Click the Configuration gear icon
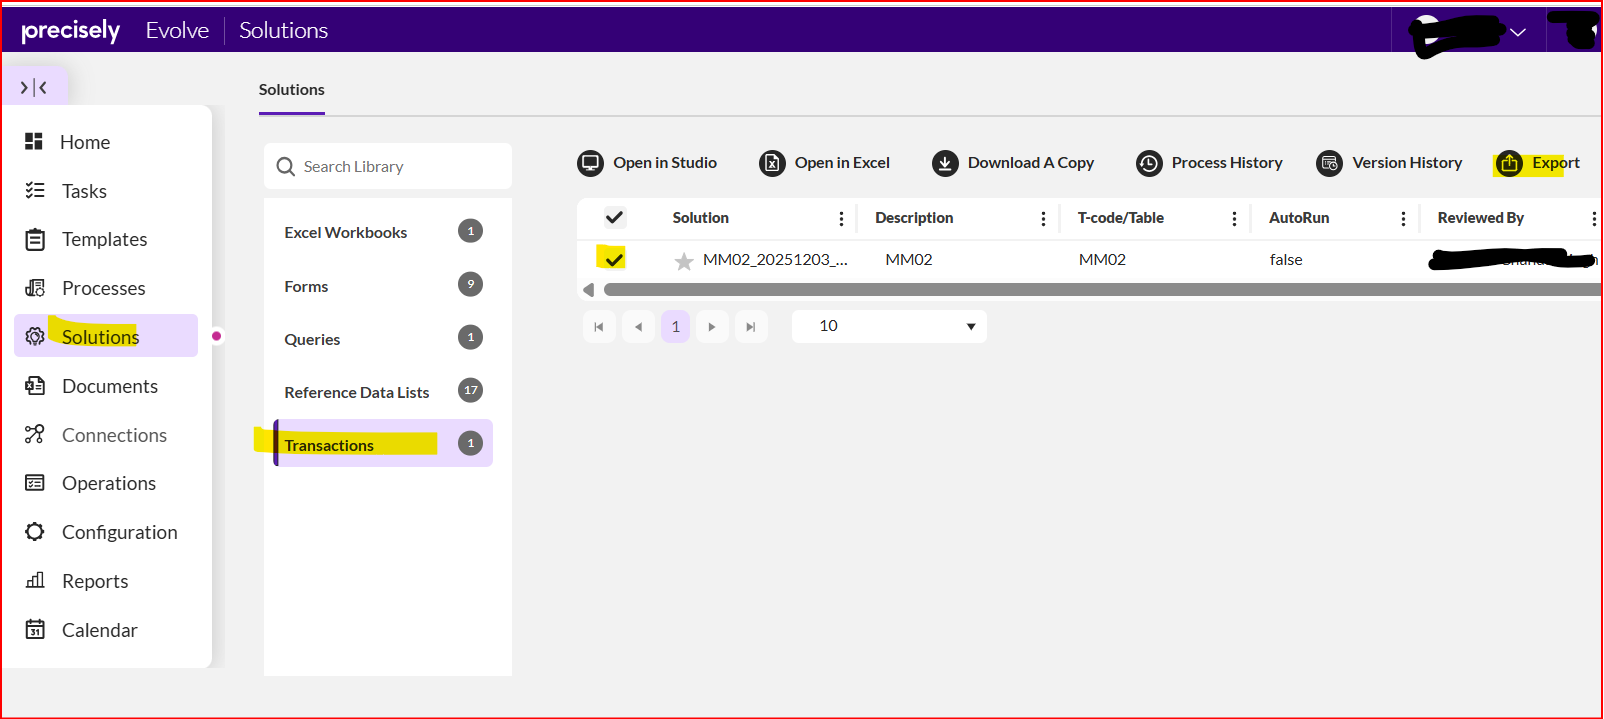 tap(35, 532)
